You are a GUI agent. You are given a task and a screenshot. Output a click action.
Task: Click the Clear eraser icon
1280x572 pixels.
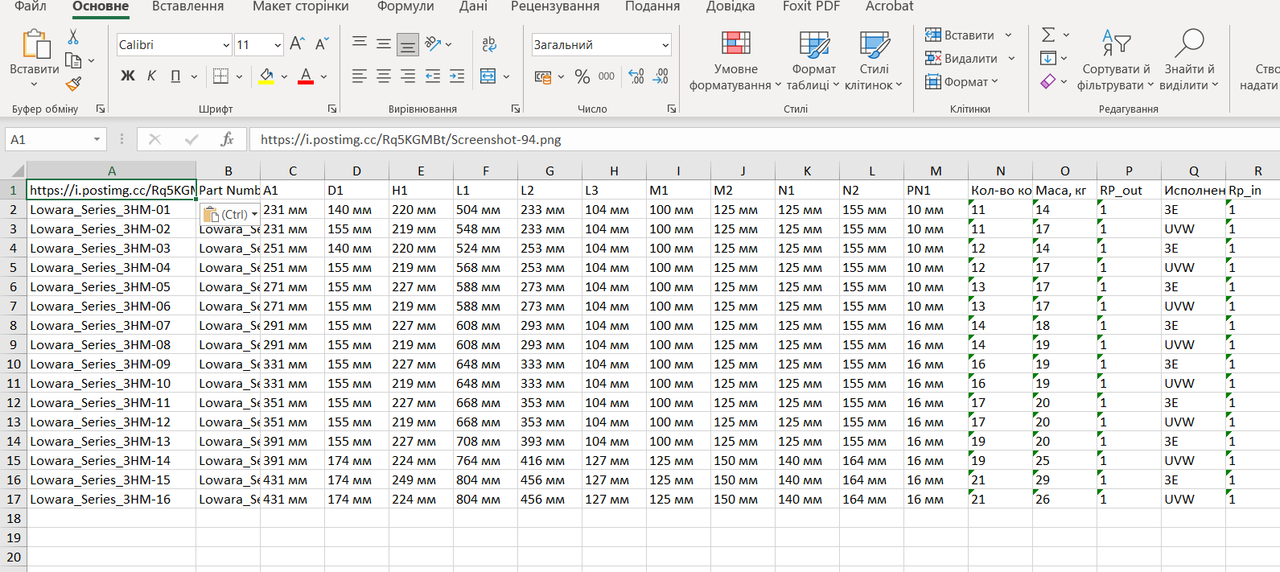1048,82
